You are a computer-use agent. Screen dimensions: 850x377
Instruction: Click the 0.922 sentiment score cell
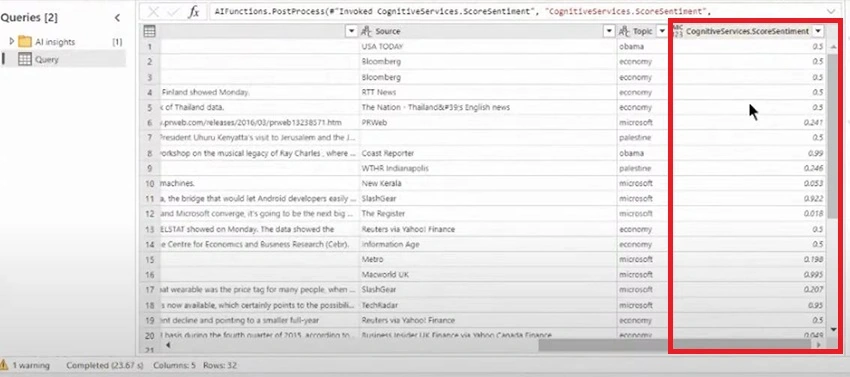pyautogui.click(x=749, y=199)
